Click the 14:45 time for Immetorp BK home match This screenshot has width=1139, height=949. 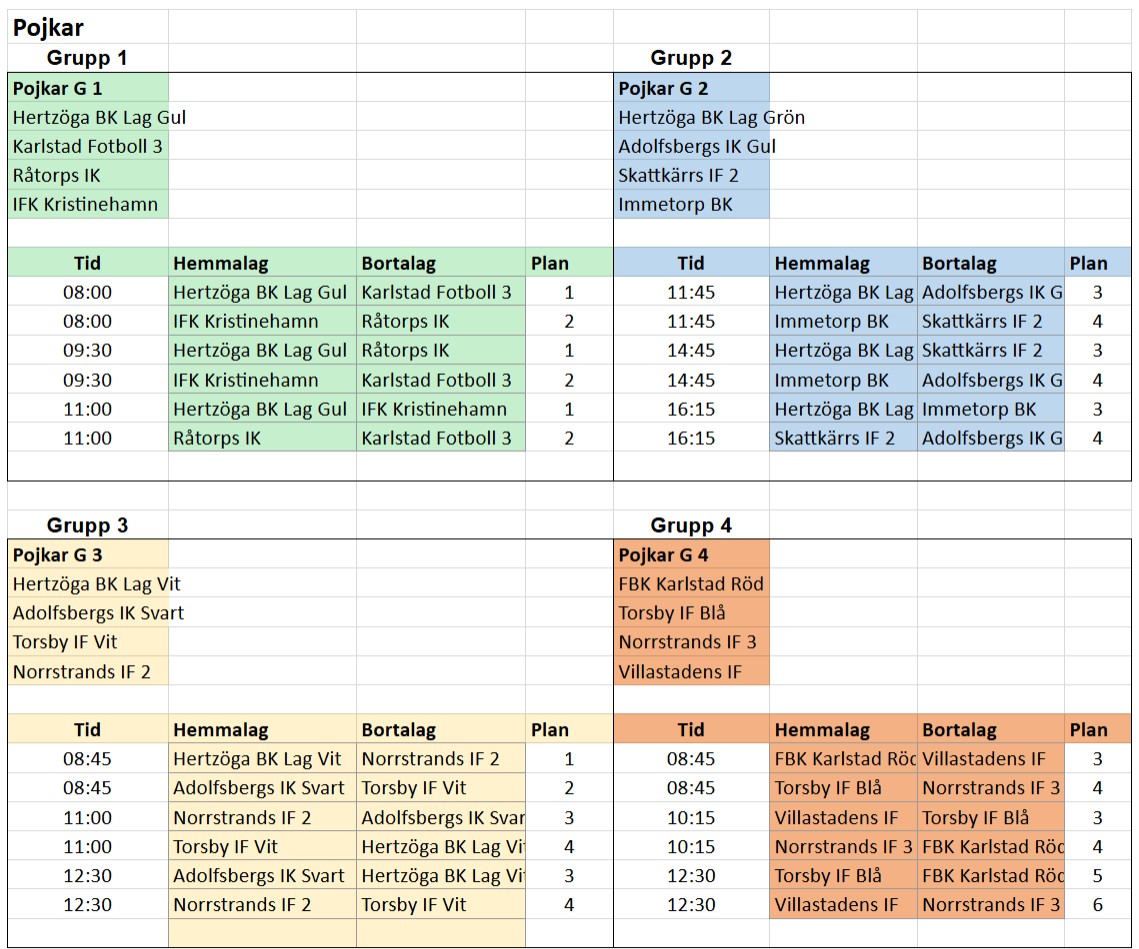click(690, 380)
